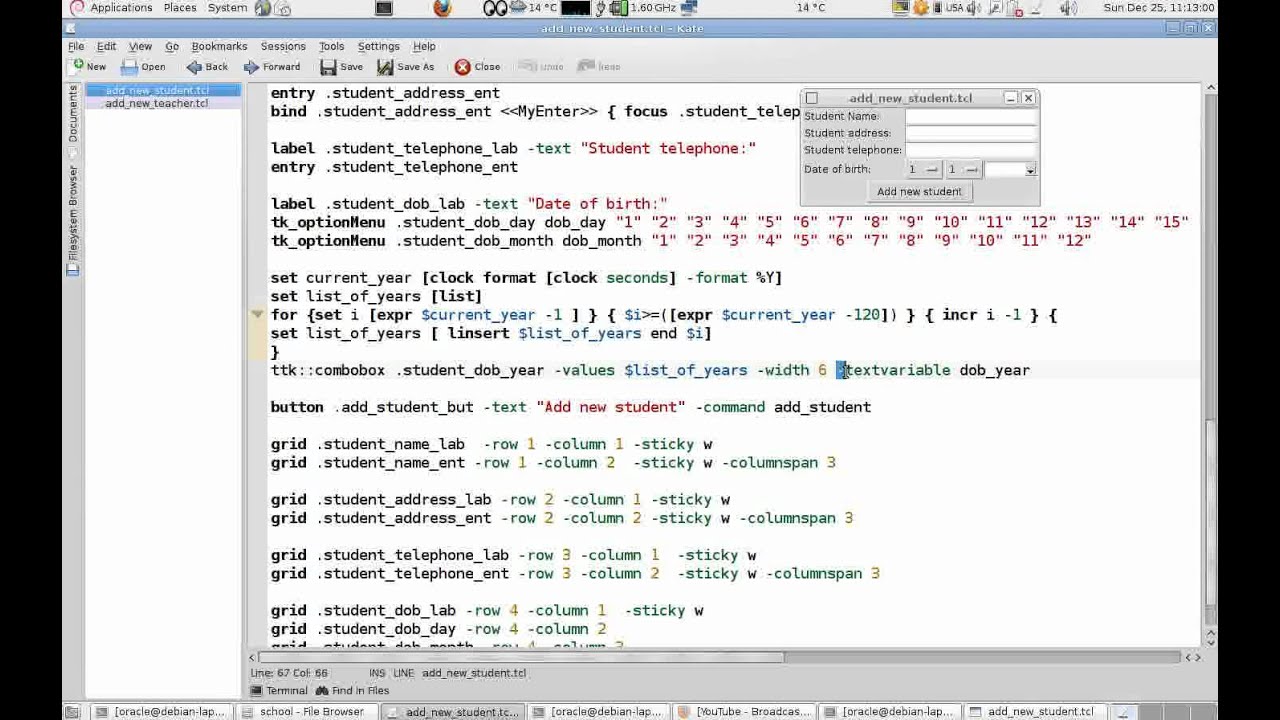Open the Sessions menu
Screen dimensions: 1280x720
[x=283, y=46]
